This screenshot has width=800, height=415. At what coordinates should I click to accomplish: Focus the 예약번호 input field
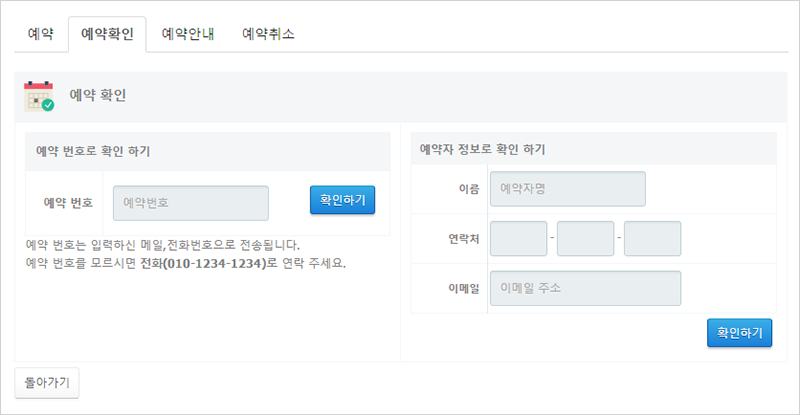[x=191, y=203]
